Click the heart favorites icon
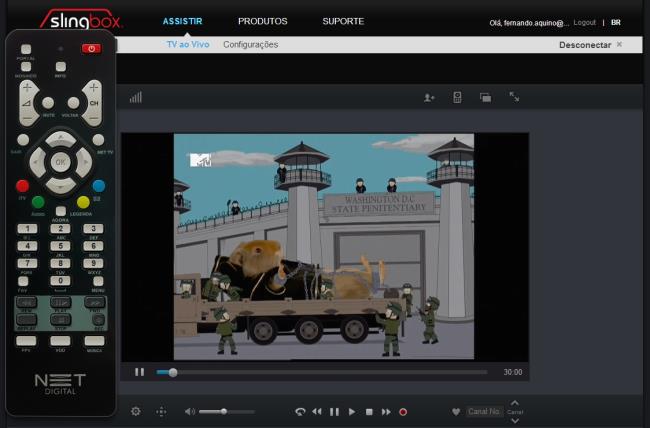This screenshot has height=428, width=650. pyautogui.click(x=456, y=412)
